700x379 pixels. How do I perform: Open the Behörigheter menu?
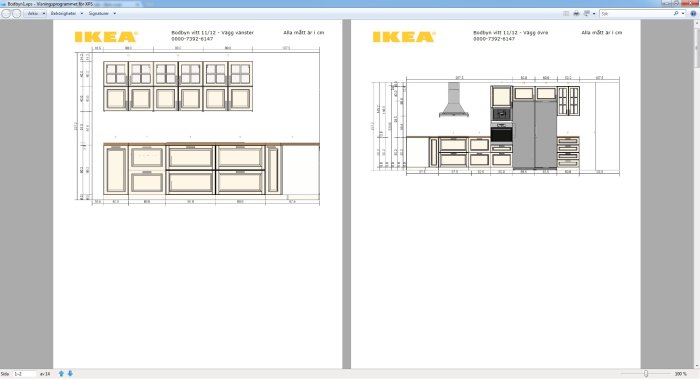tap(67, 13)
